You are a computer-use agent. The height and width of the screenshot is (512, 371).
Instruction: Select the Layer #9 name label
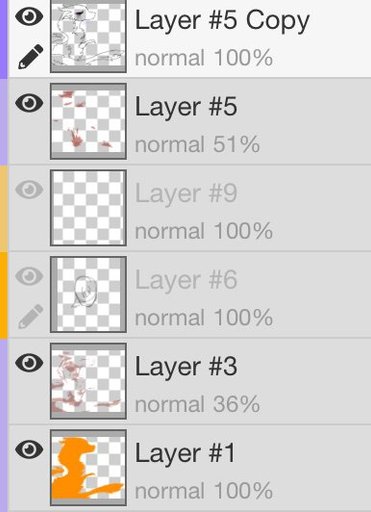tap(186, 193)
